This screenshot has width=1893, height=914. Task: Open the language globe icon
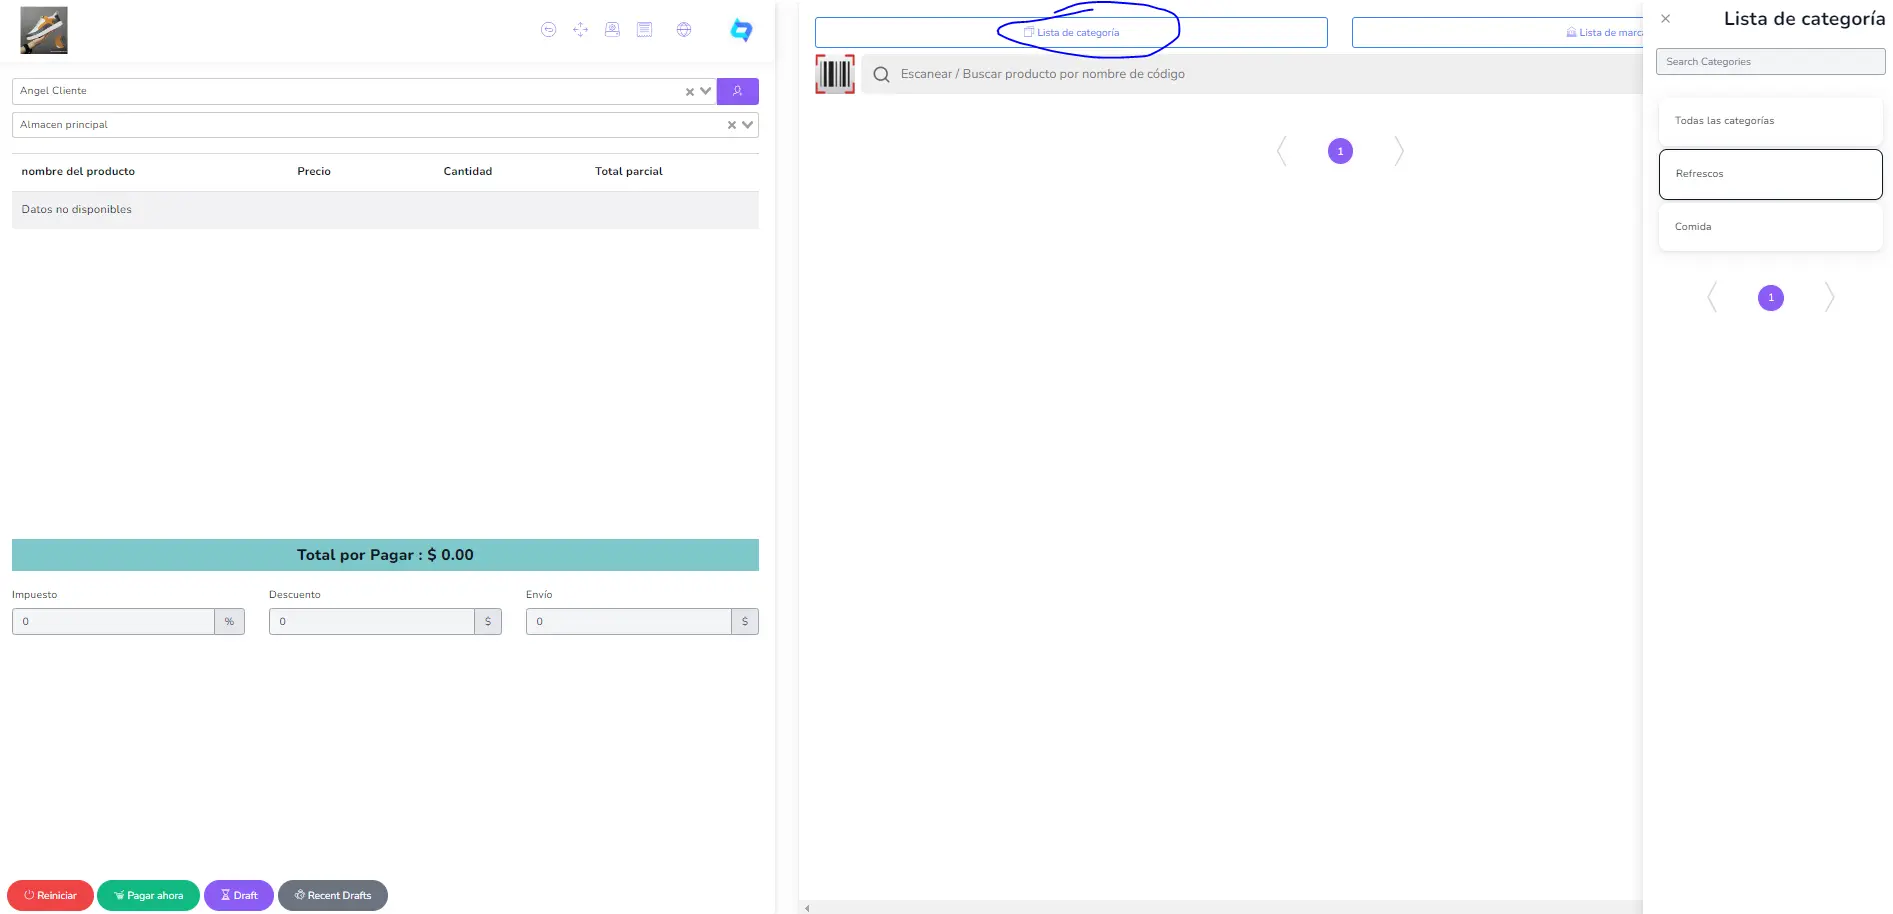pos(684,30)
